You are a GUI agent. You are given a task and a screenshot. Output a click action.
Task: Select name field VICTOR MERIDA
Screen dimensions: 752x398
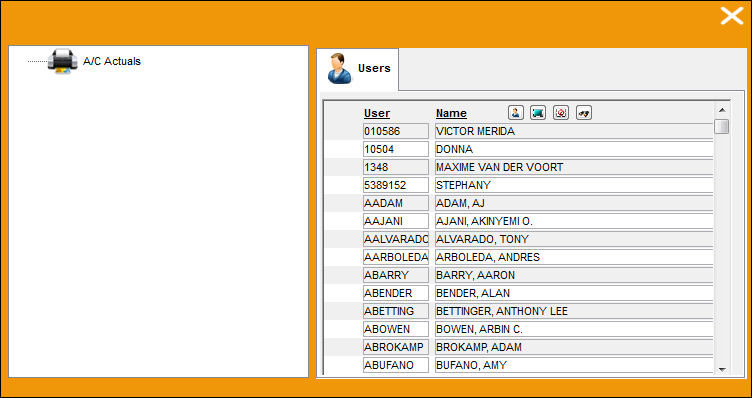(574, 131)
